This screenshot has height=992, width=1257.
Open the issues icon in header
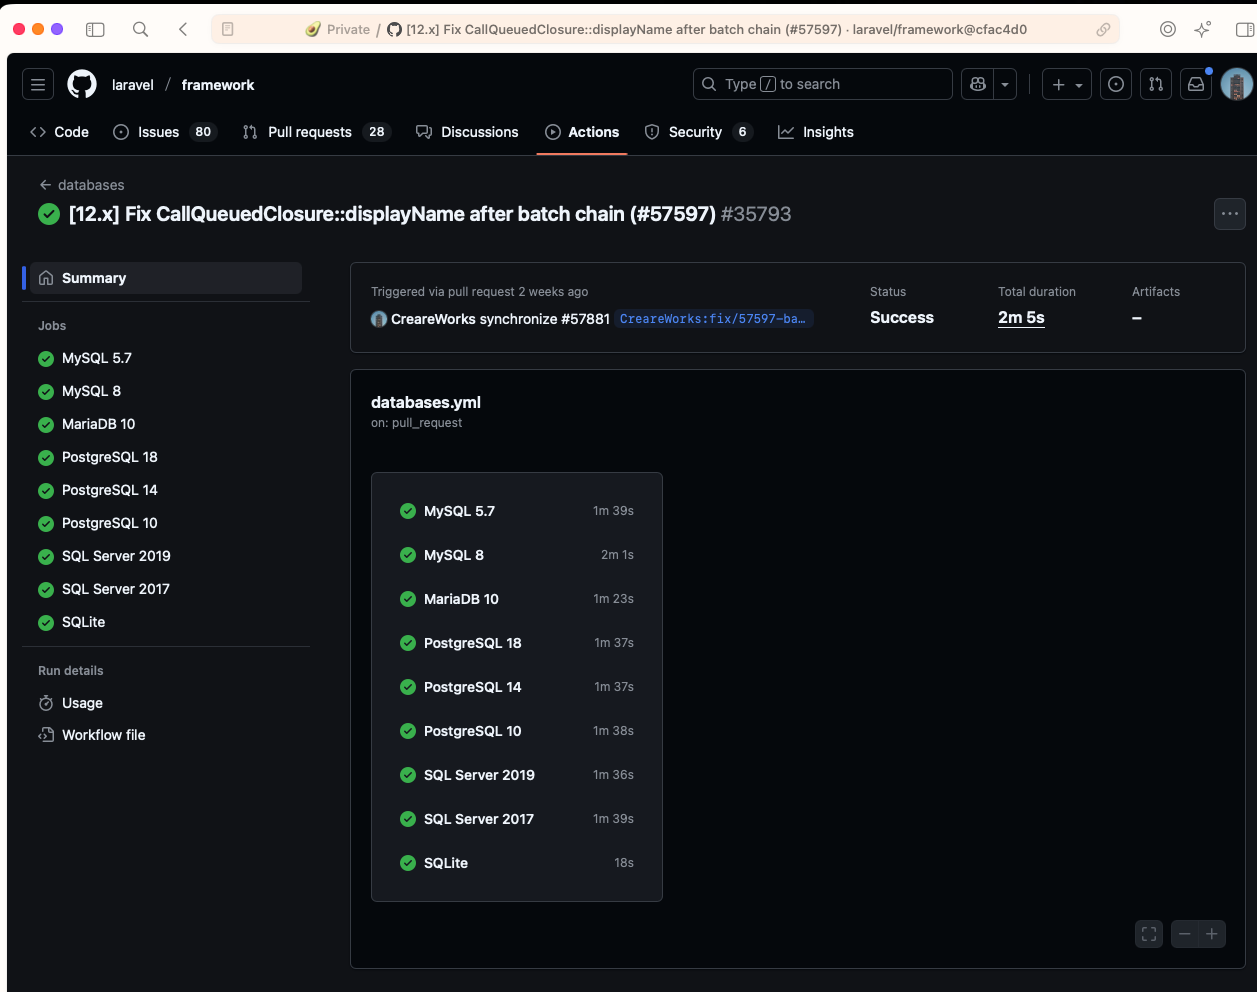(1116, 85)
